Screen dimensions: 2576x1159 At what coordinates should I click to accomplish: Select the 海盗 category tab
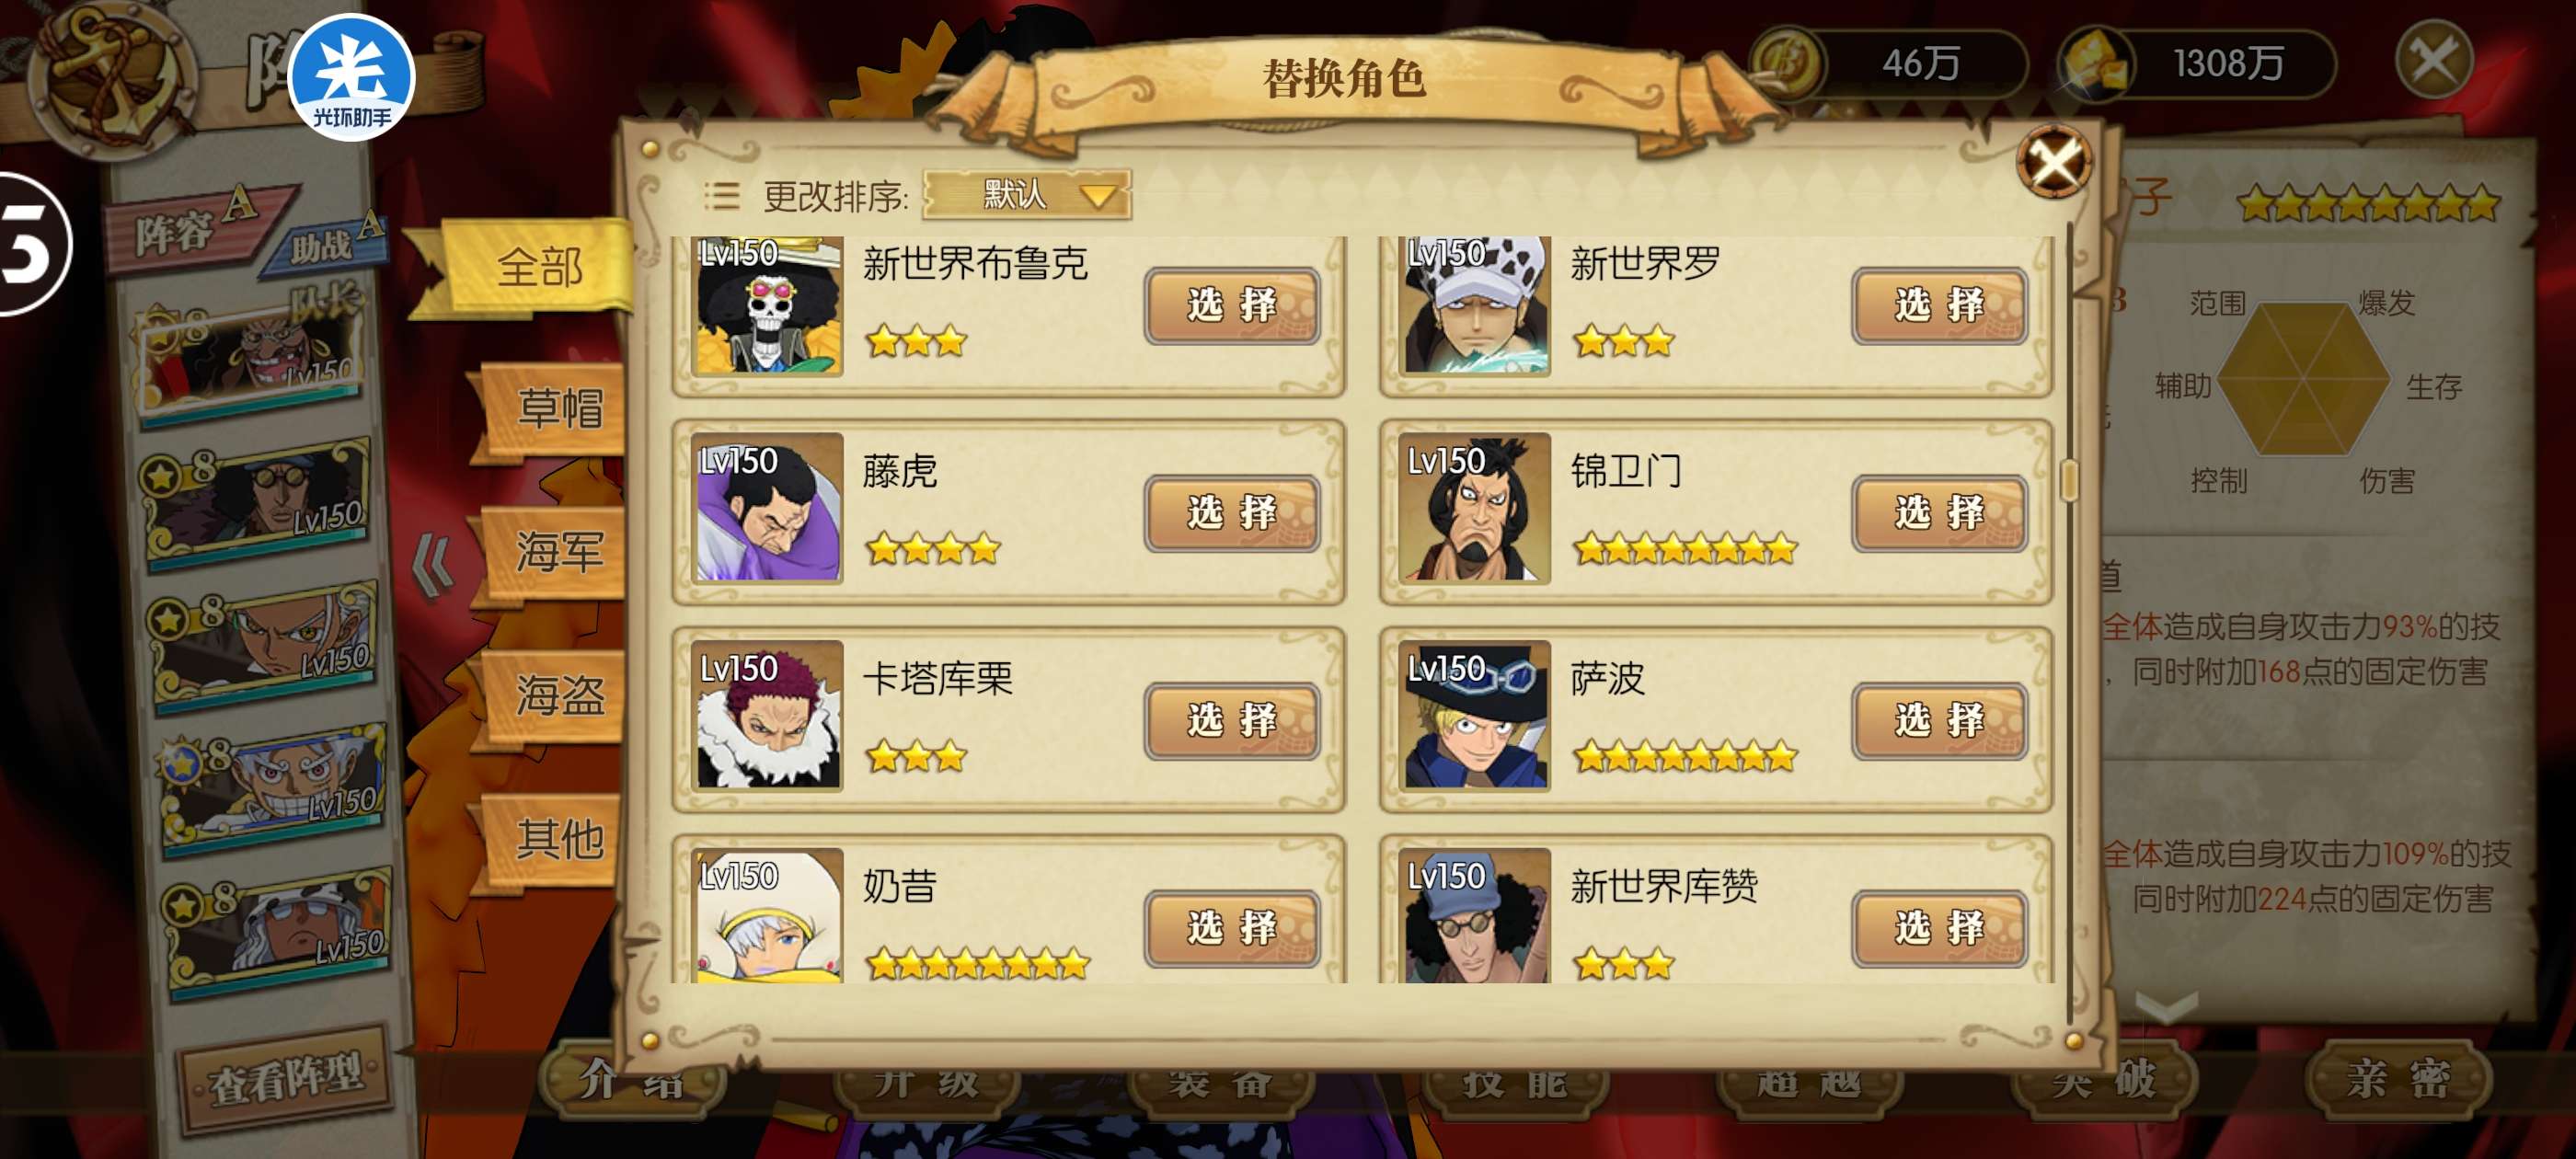(557, 695)
